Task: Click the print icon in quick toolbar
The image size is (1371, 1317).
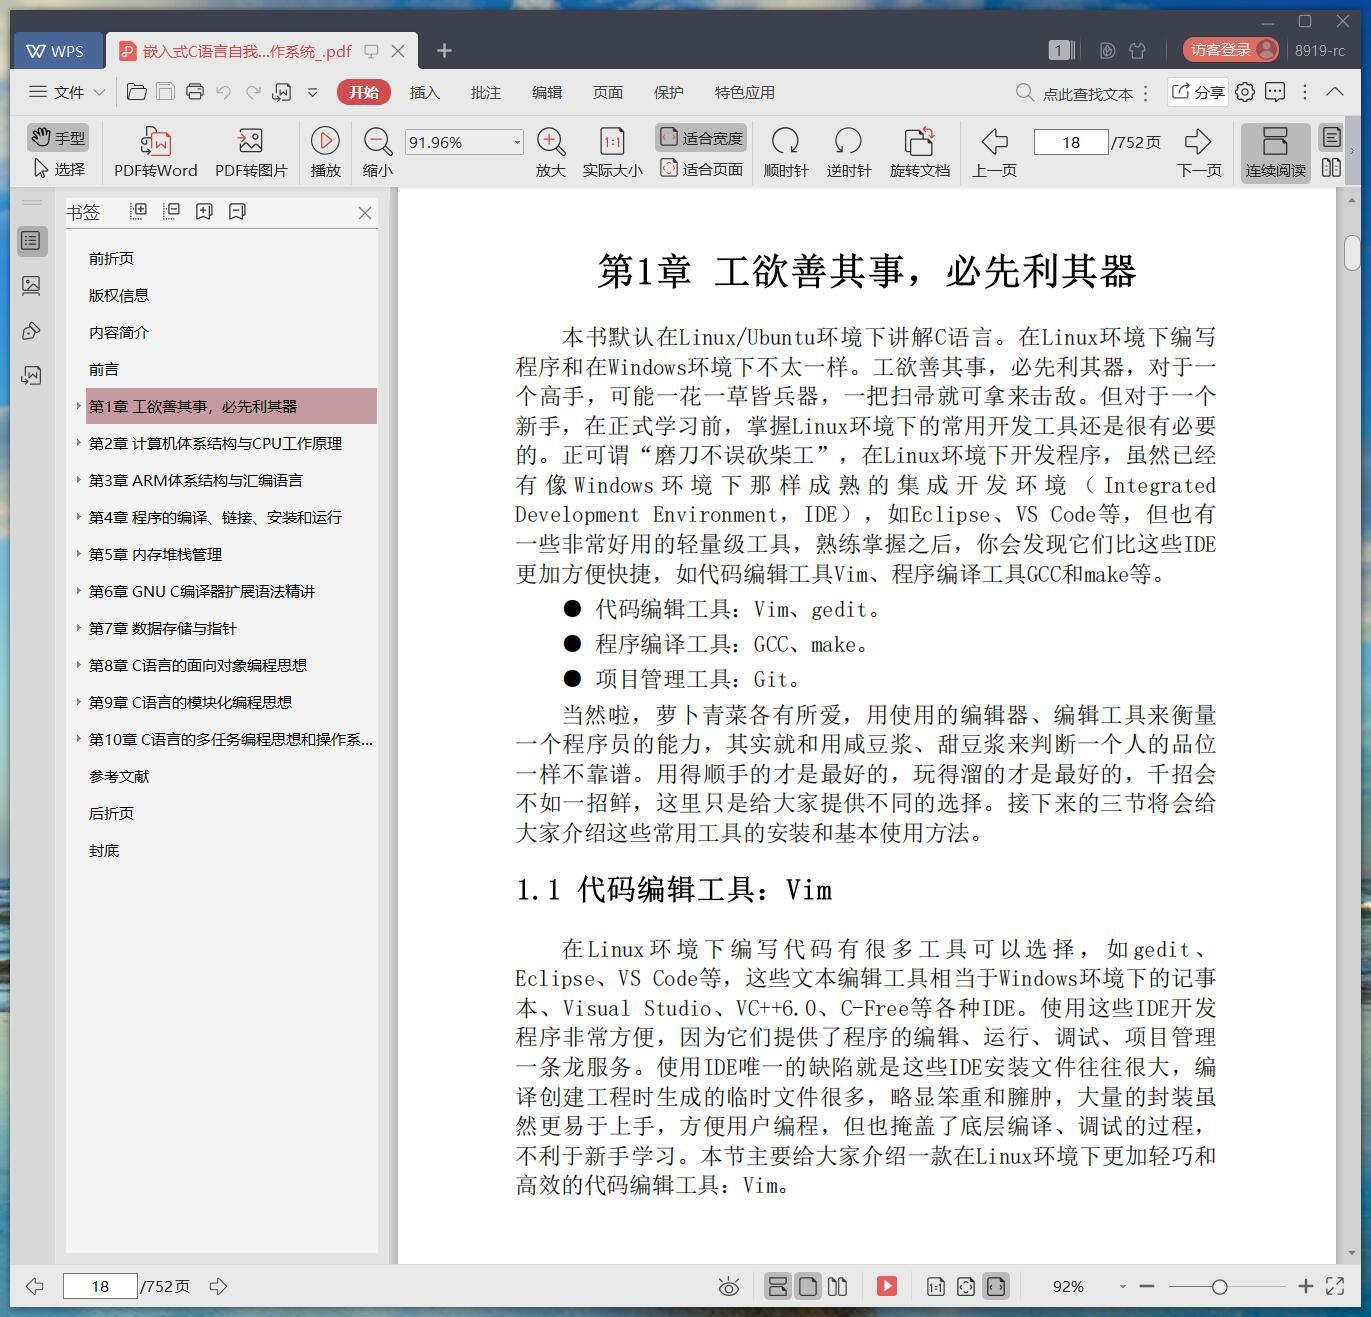Action: (x=195, y=92)
